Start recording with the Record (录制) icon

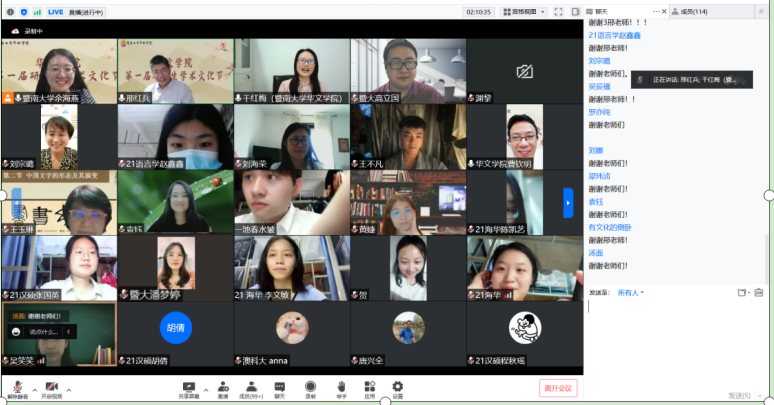pos(310,388)
